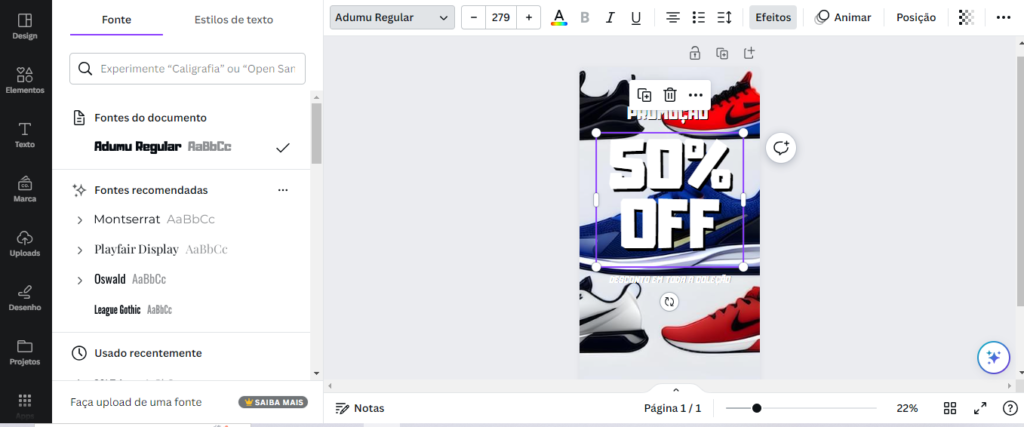1024x427 pixels.
Task: Select the Fonte tab
Action: pos(116,20)
